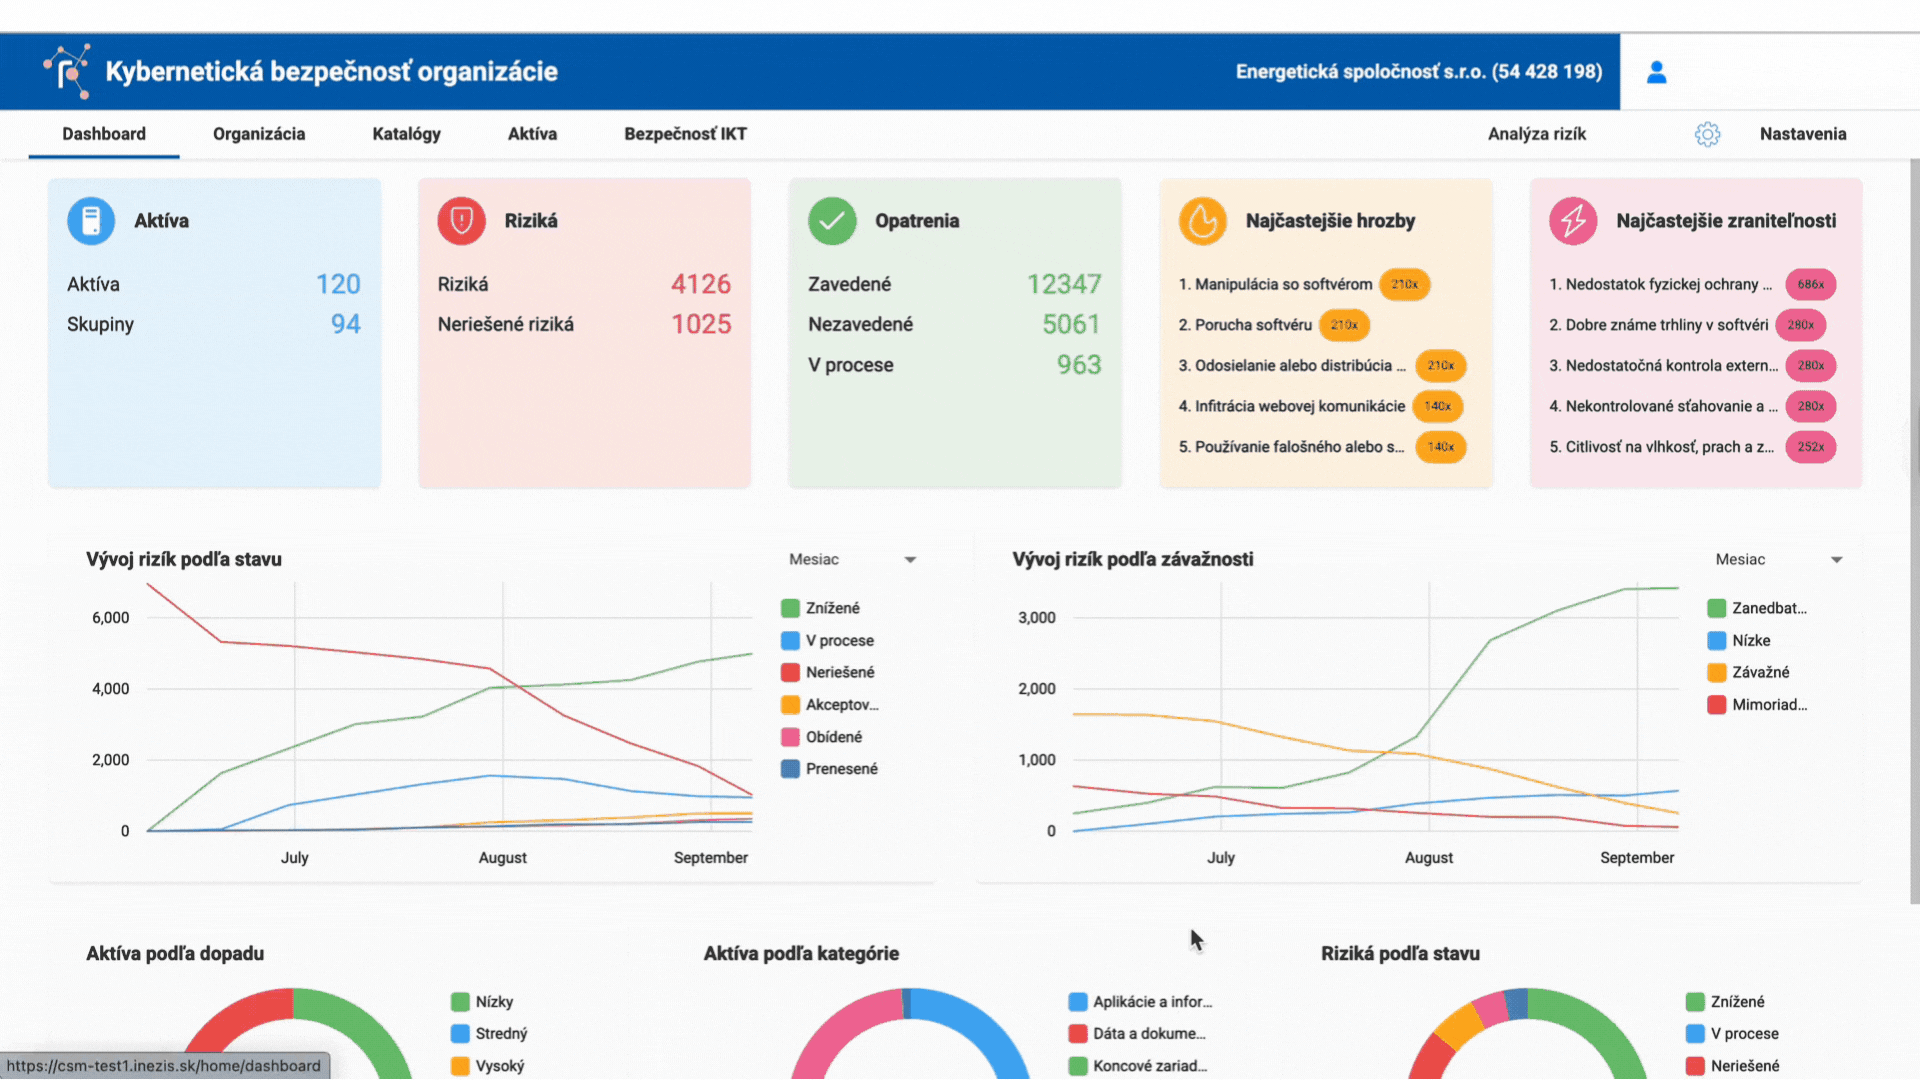1920x1080 pixels.
Task: Toggle Neriešené series in status chart legend
Action: [839, 672]
